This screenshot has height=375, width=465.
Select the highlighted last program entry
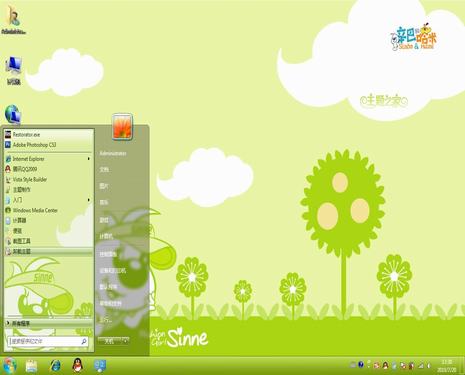(48, 252)
